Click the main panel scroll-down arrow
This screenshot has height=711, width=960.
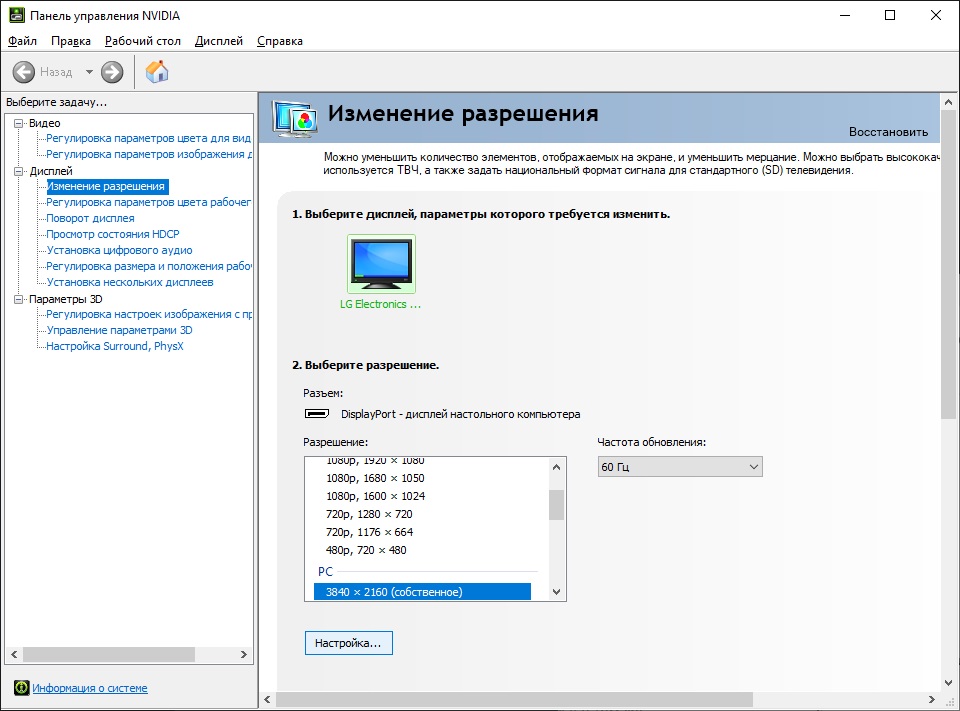pyautogui.click(x=948, y=682)
